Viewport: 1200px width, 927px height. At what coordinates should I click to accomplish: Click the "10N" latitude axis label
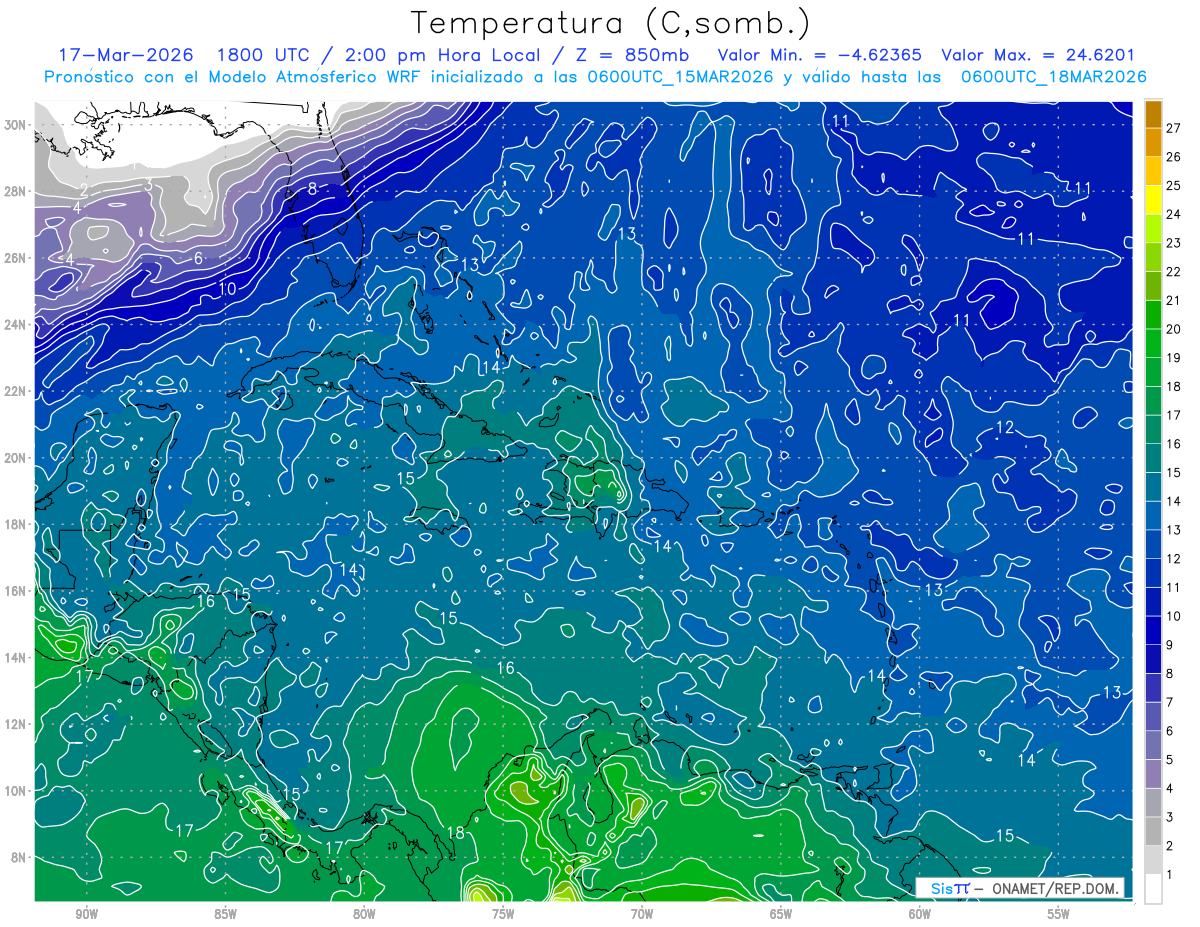click(16, 790)
